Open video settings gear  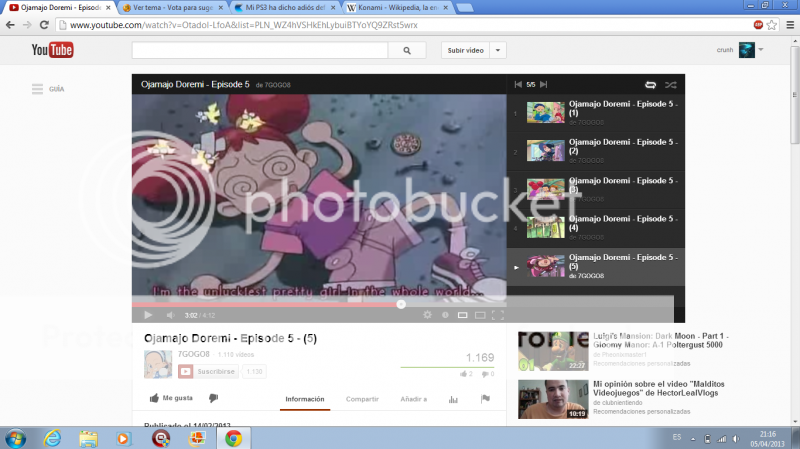(428, 315)
